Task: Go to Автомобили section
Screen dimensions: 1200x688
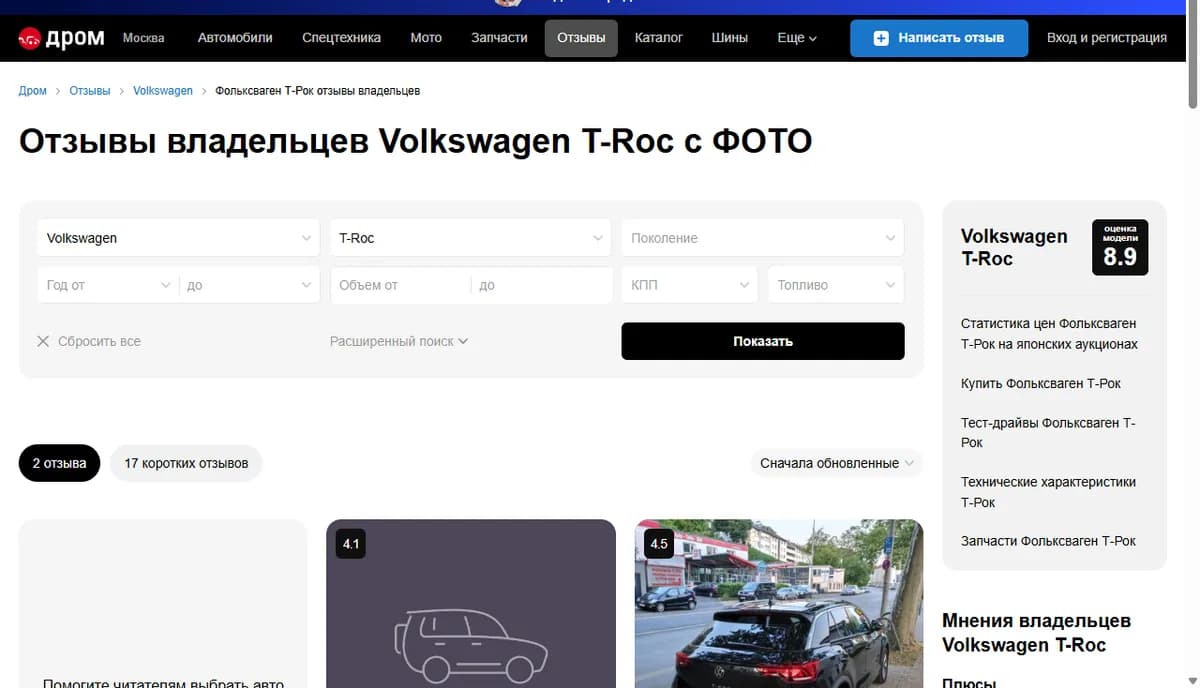Action: [x=235, y=38]
